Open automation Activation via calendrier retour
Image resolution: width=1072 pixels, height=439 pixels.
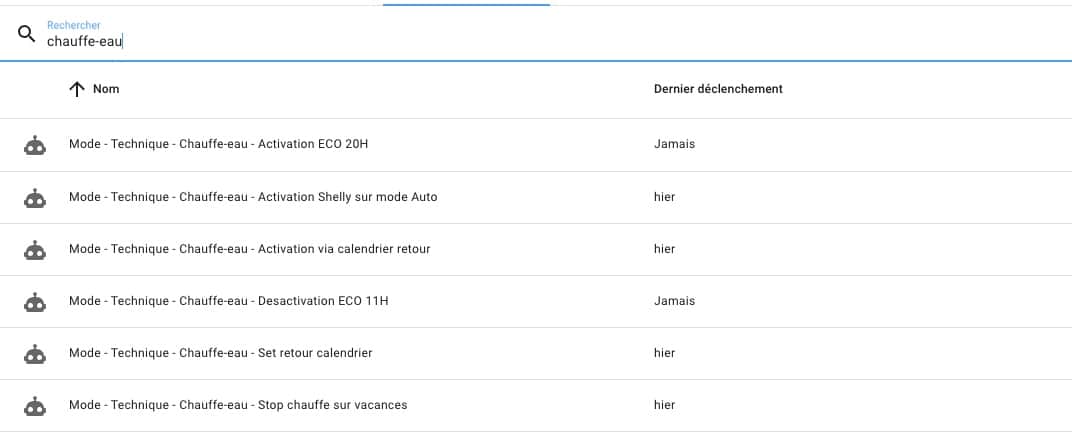click(250, 249)
